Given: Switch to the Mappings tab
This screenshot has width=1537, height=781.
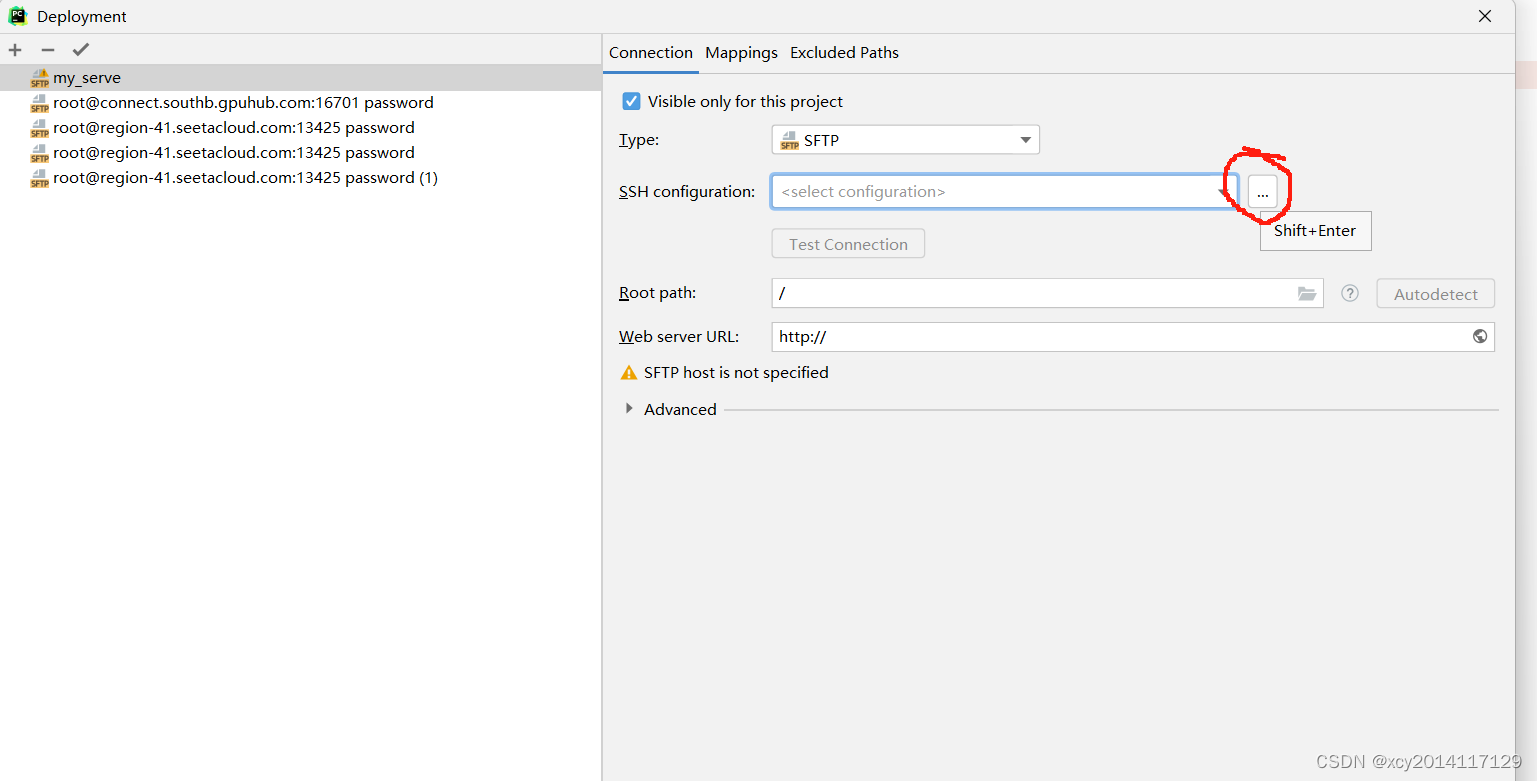Looking at the screenshot, I should coord(741,52).
